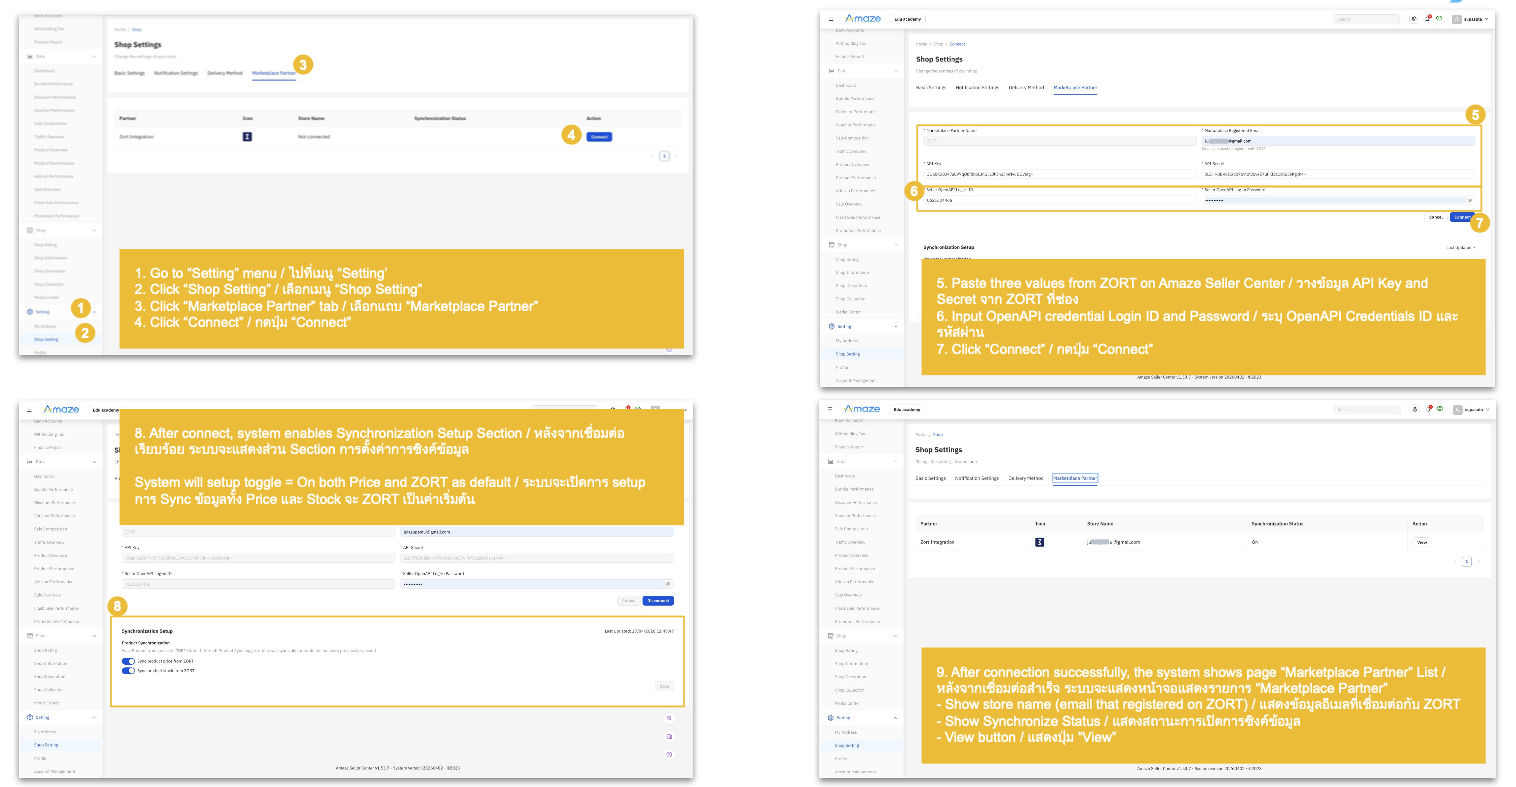Viewport: 1516px width, 787px height.
Task: Click the Amaze logo in the step 9 screenshot
Action: (862, 409)
